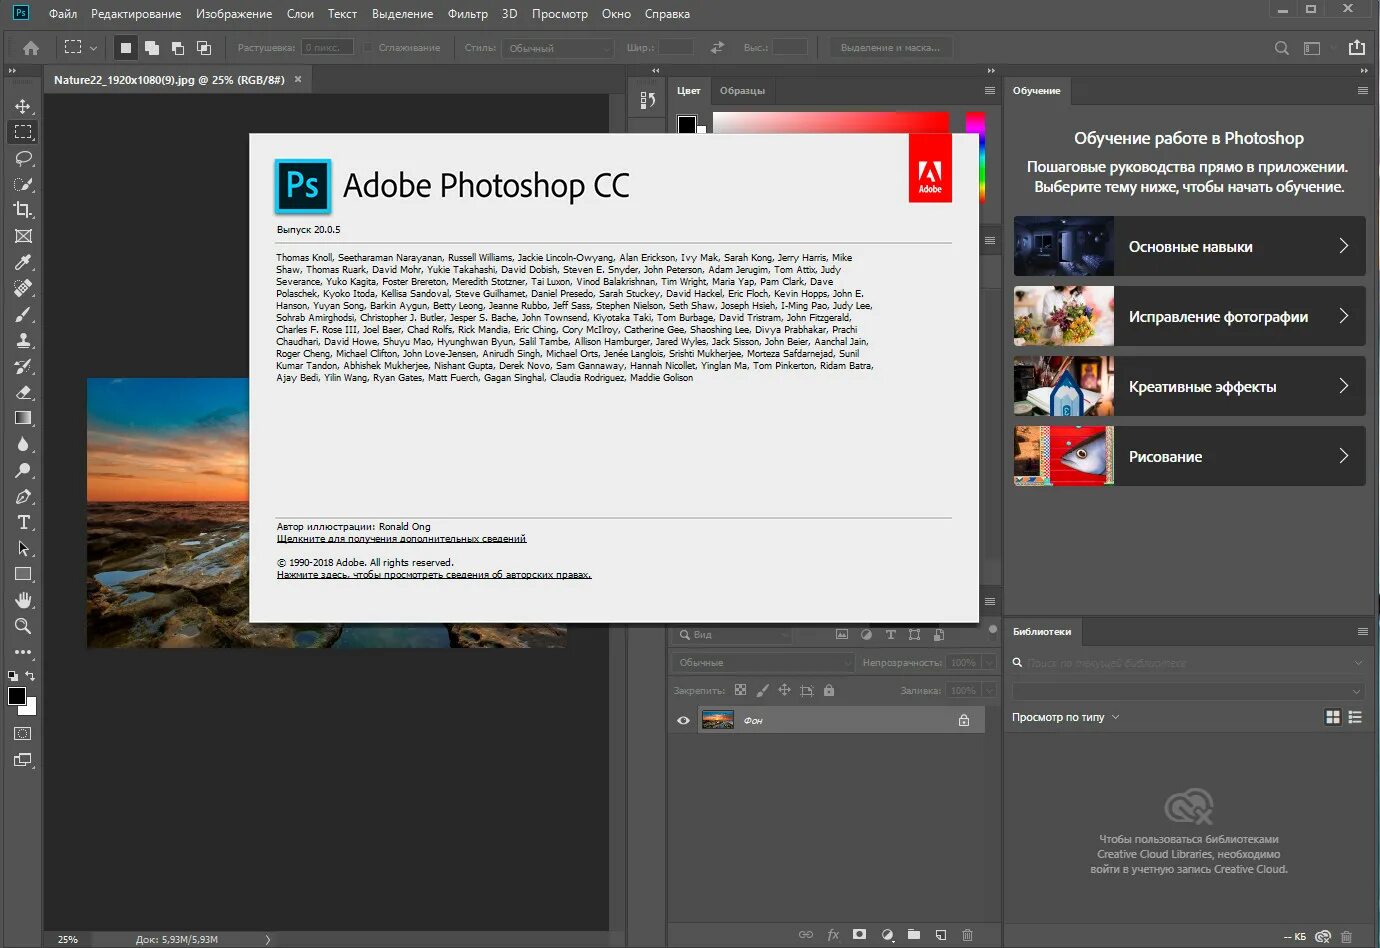The height and width of the screenshot is (948, 1380).
Task: Change screen mode from toolbox bottom
Action: pos(22,760)
